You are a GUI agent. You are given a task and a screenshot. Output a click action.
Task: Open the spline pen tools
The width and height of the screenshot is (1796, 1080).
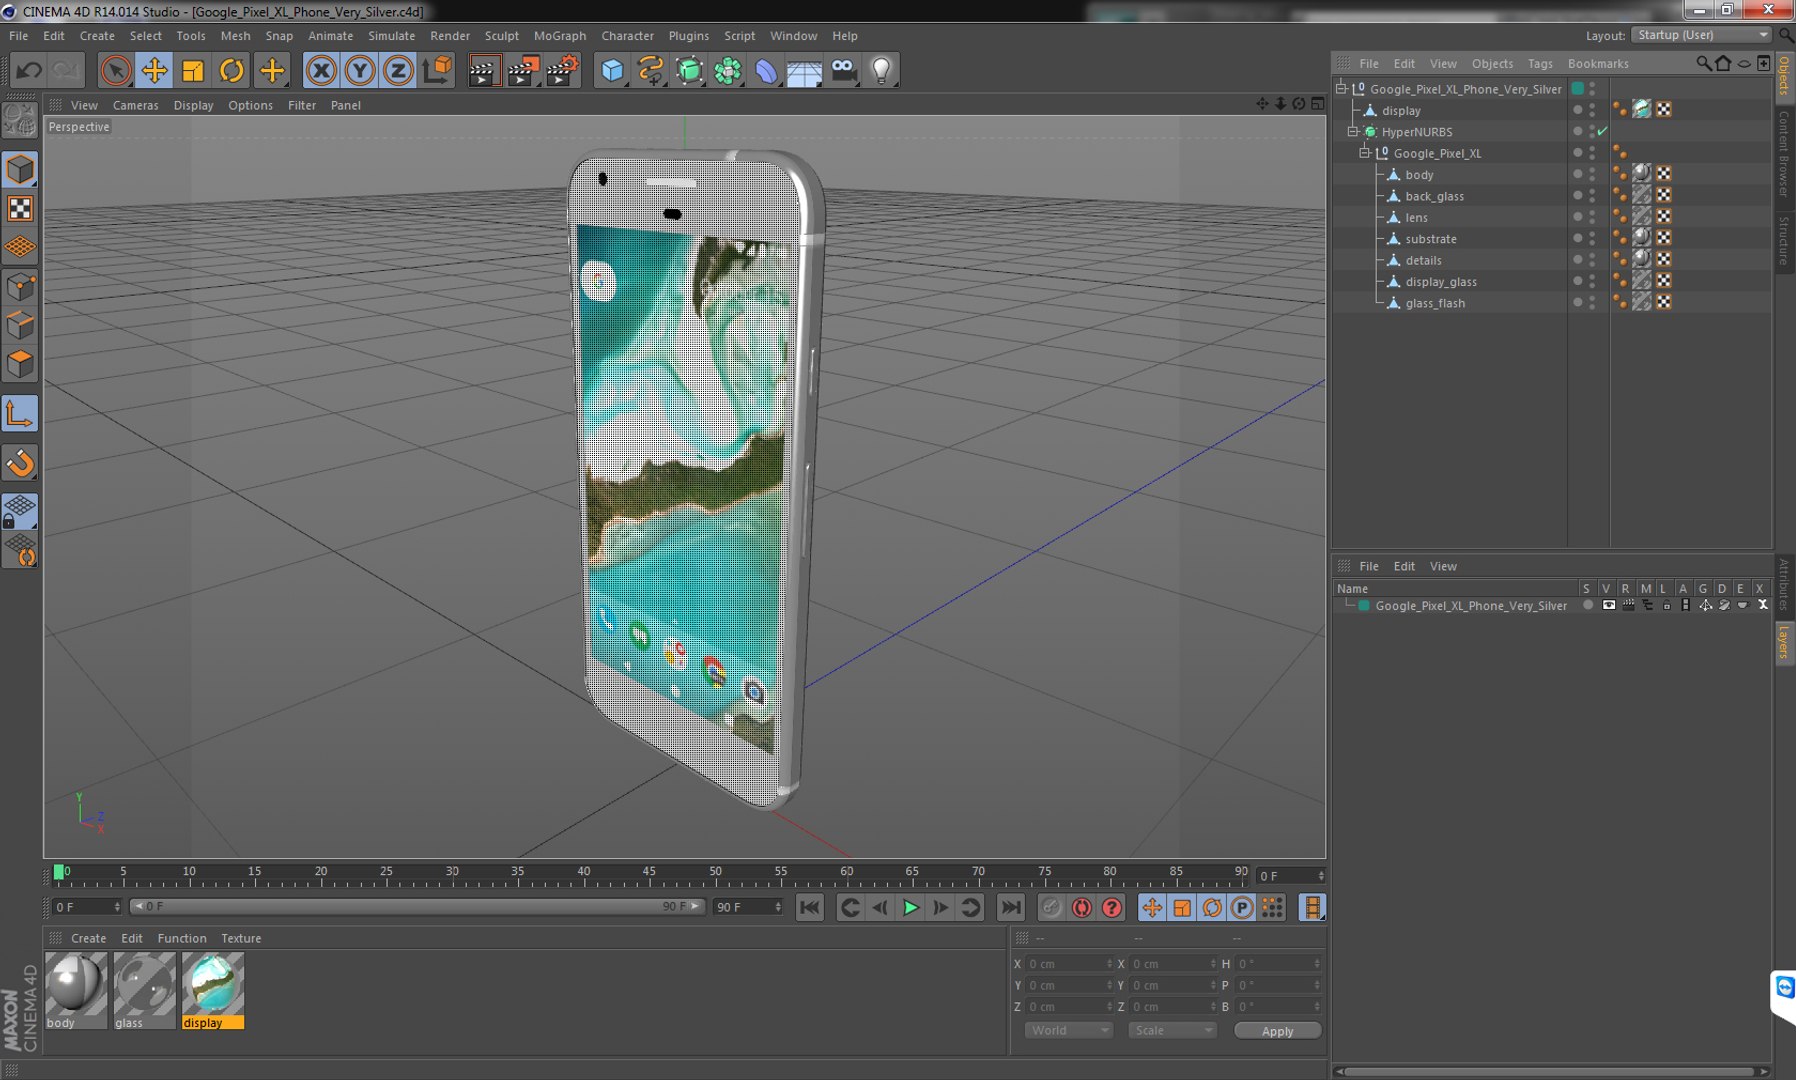[651, 70]
